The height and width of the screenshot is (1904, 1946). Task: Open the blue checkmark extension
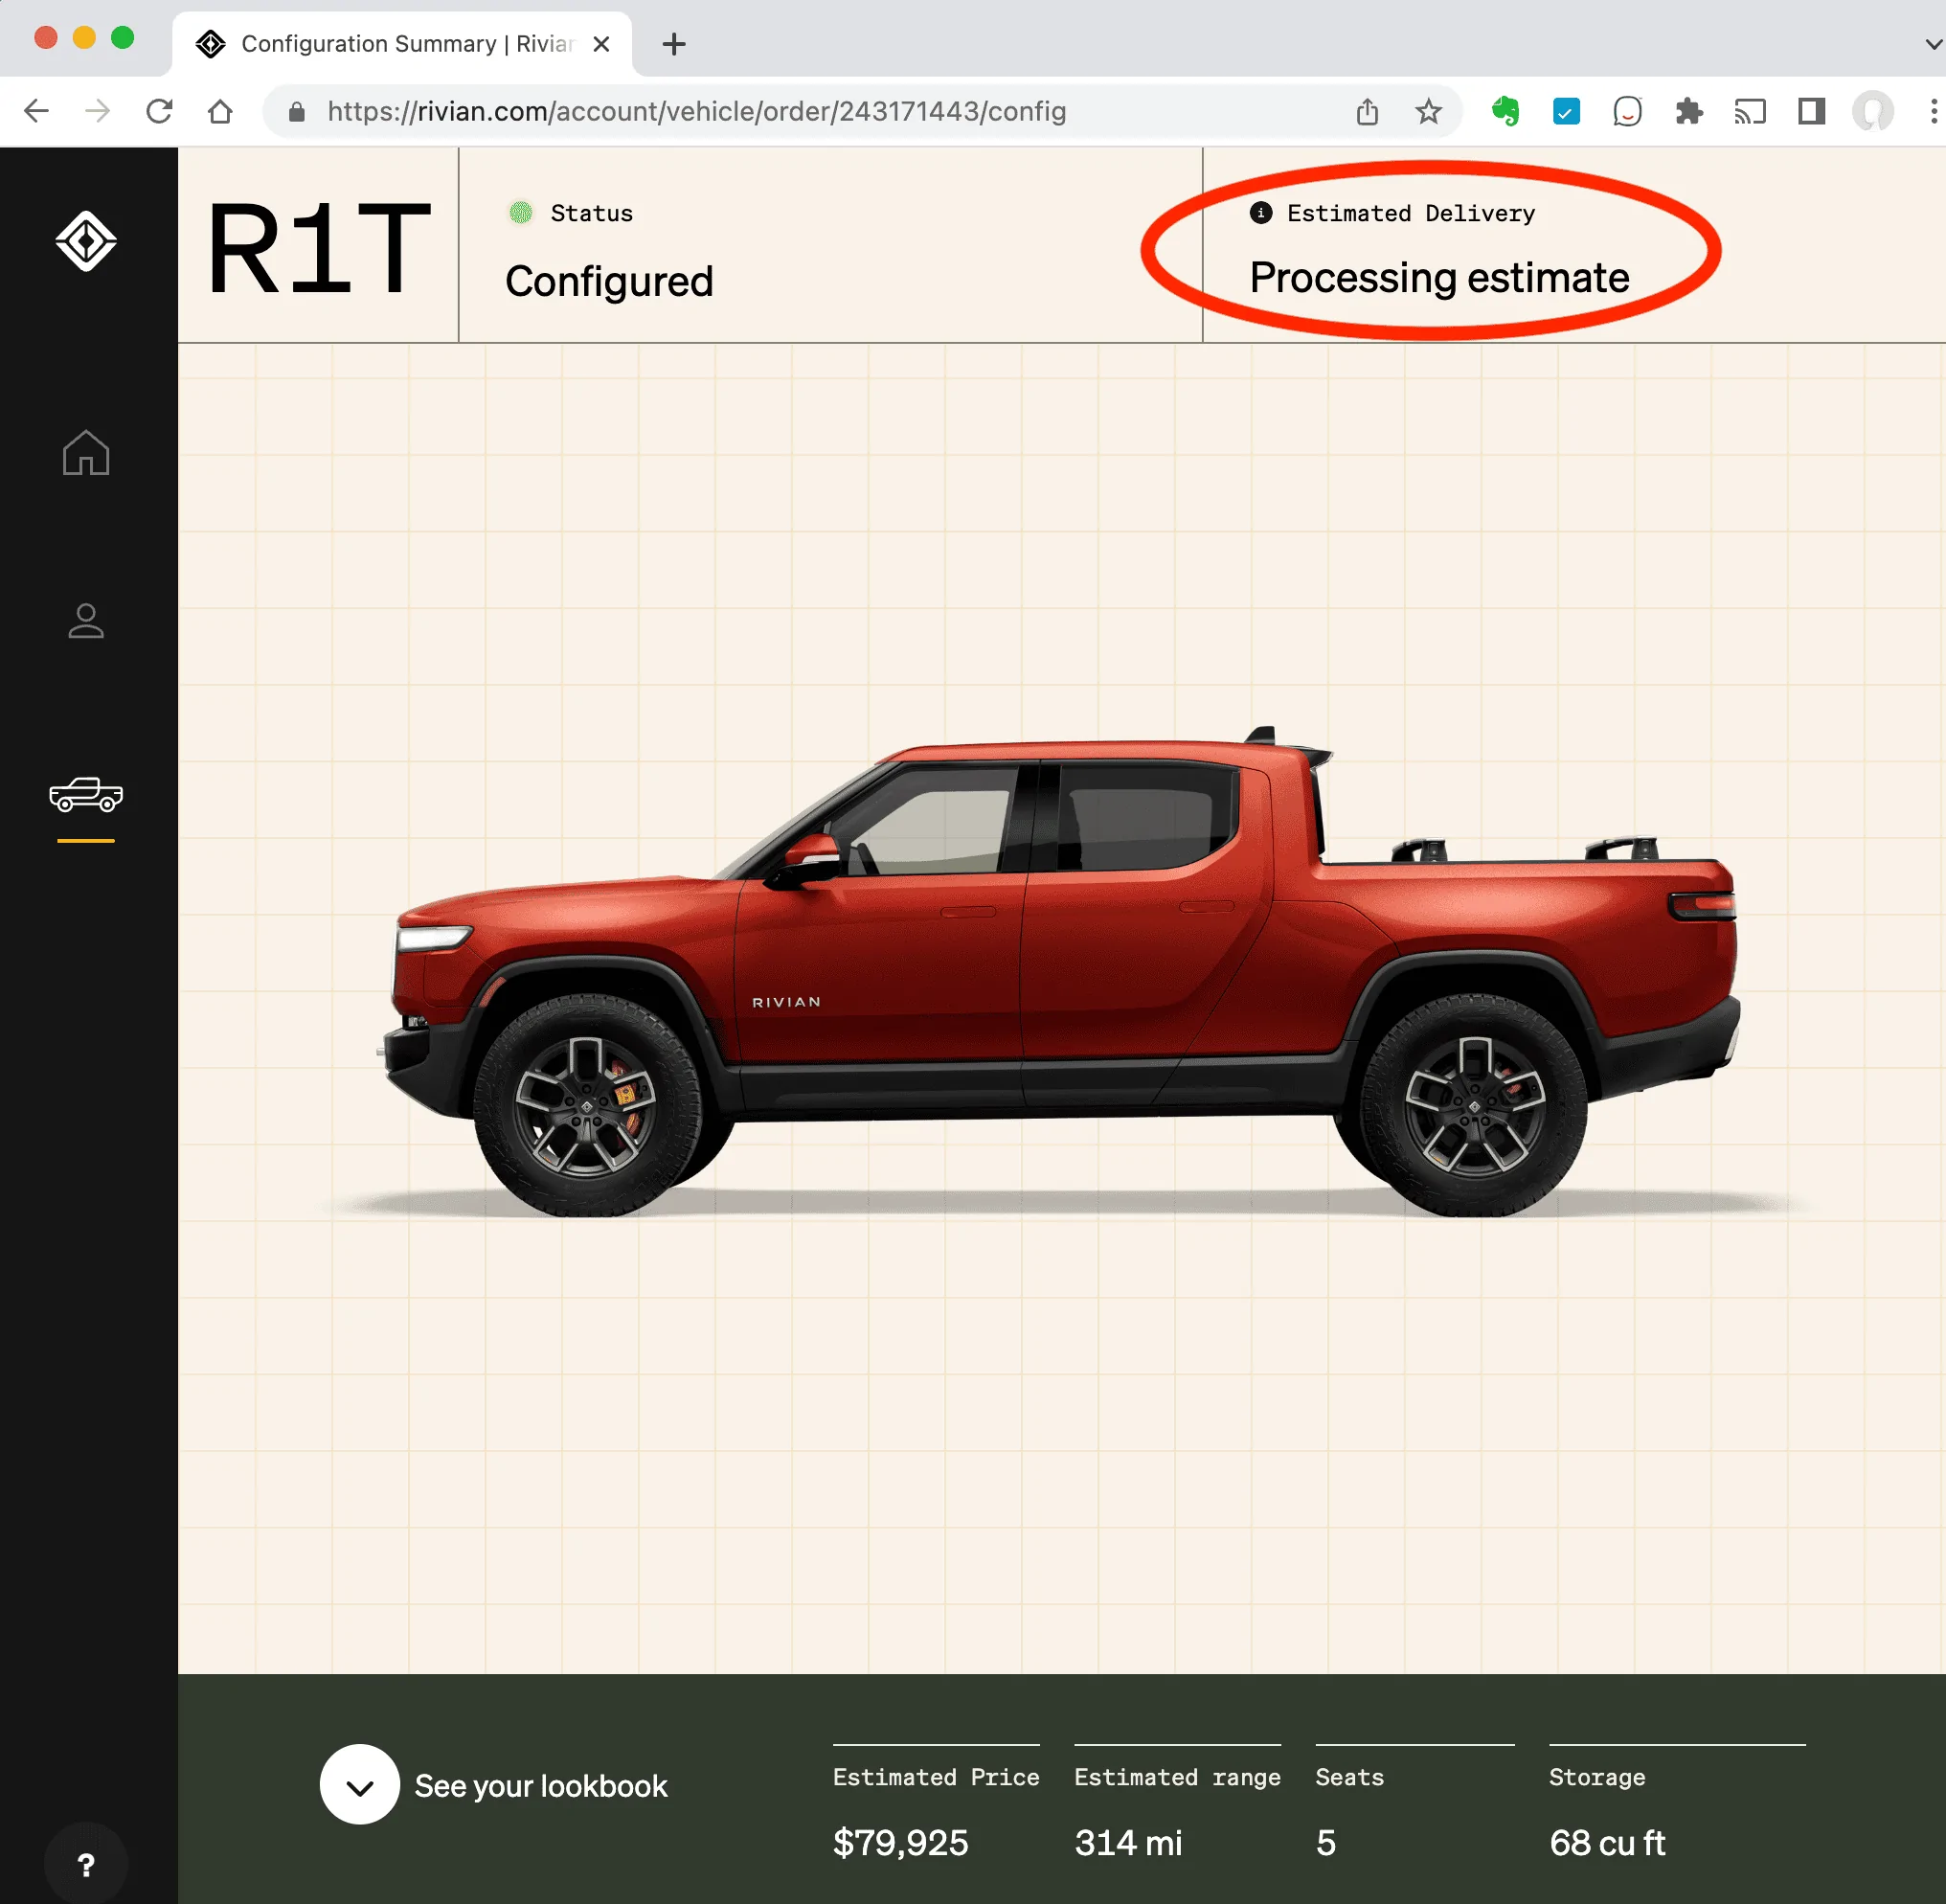coord(1566,111)
